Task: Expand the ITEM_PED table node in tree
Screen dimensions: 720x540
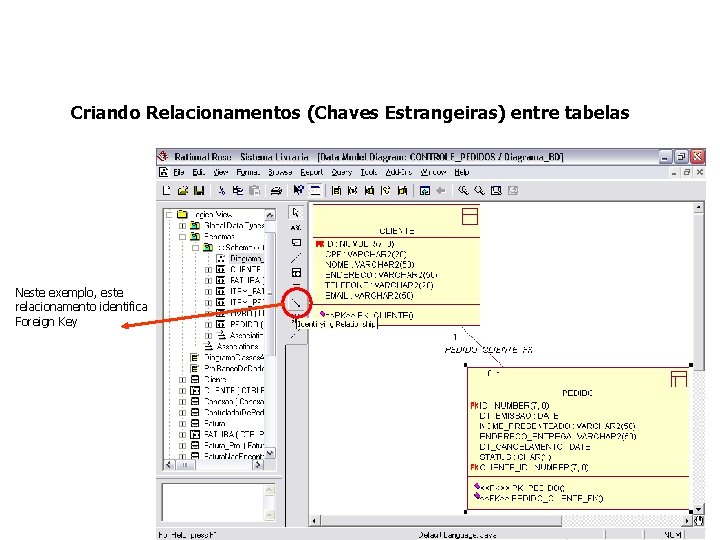Action: (x=208, y=303)
